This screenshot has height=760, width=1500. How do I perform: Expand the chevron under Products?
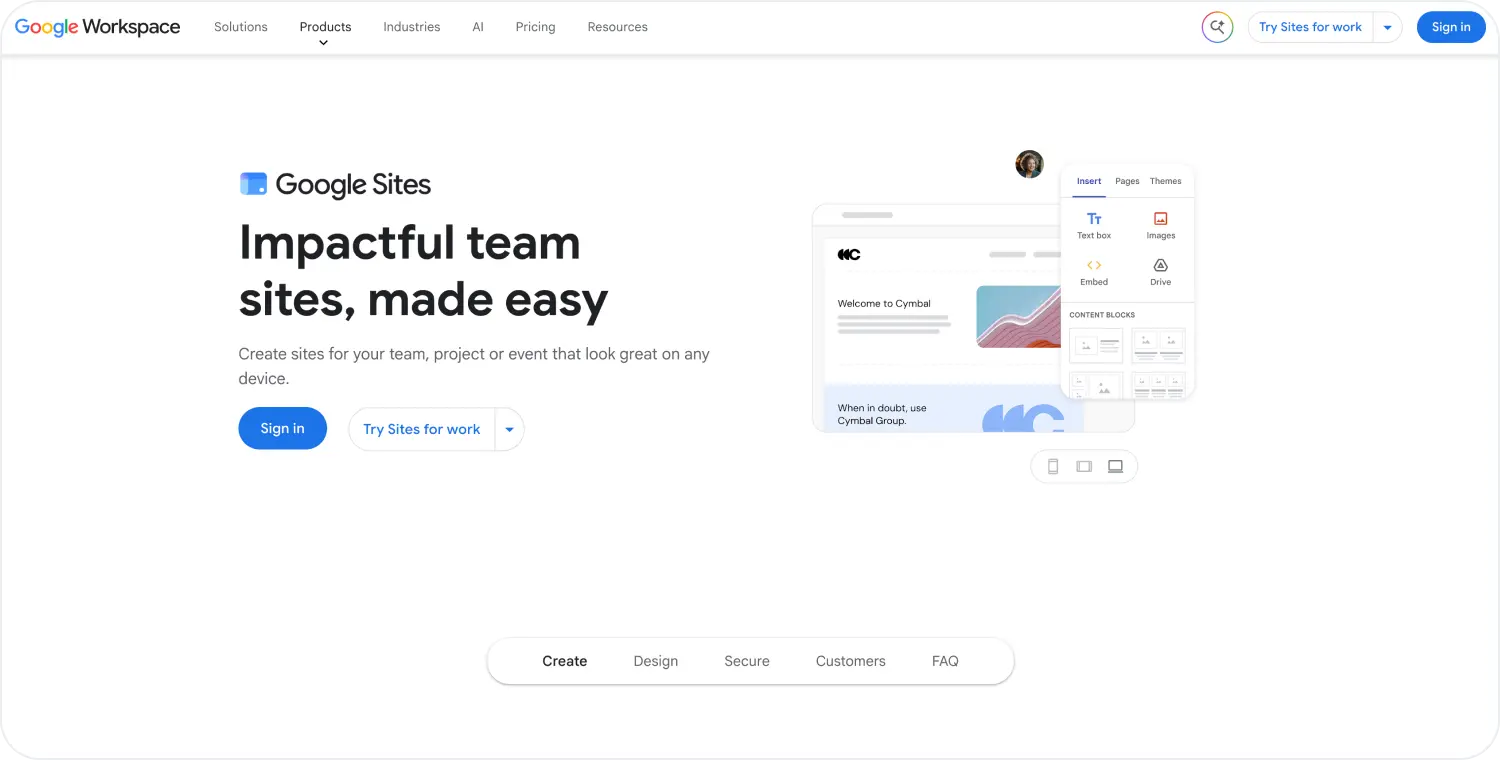tap(323, 43)
